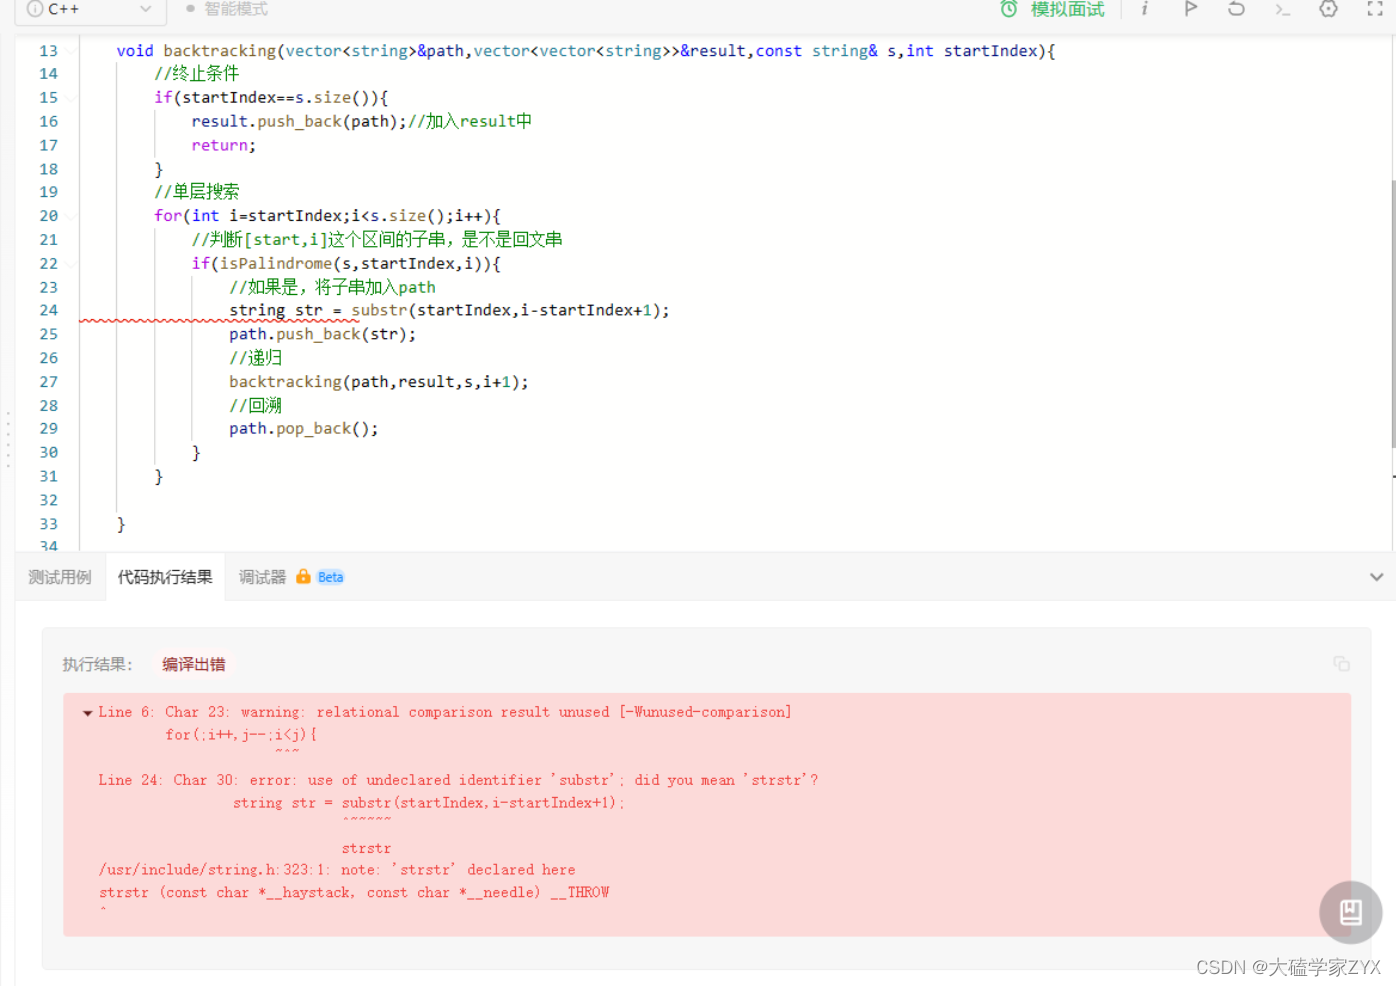Click the 执行结果 label

(x=97, y=664)
